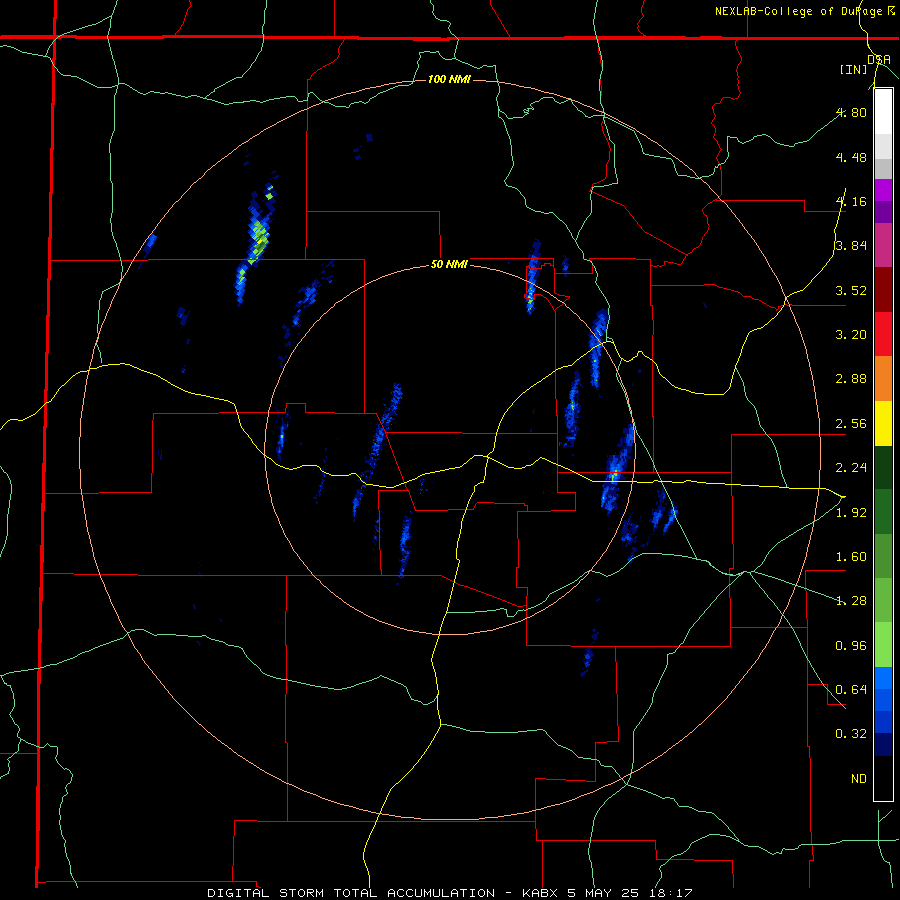This screenshot has height=900, width=900.
Task: Pick the bright red swatch in the color scale
Action: 883,334
